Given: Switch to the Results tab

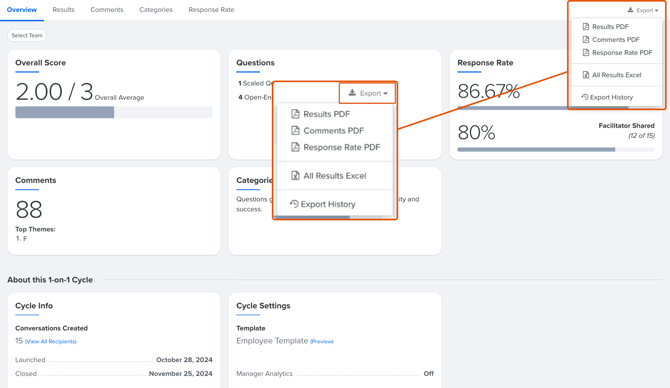Looking at the screenshot, I should 63,9.
